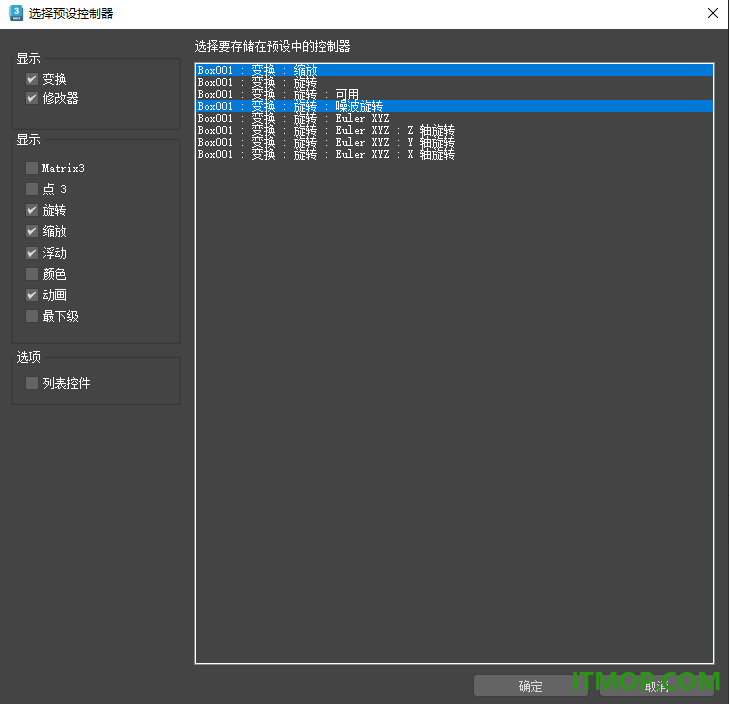Enable the Matrix3 checkbox
The width and height of the screenshot is (730, 704).
tap(32, 168)
